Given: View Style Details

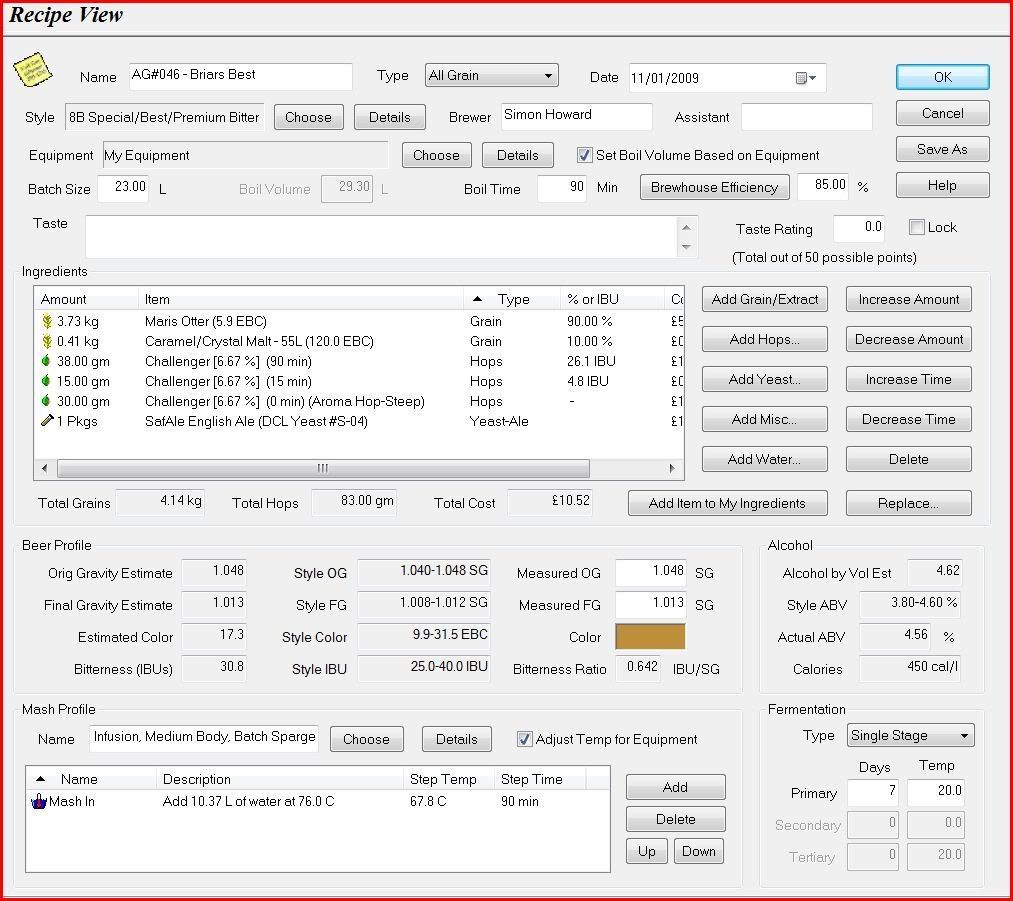Looking at the screenshot, I should [x=390, y=117].
